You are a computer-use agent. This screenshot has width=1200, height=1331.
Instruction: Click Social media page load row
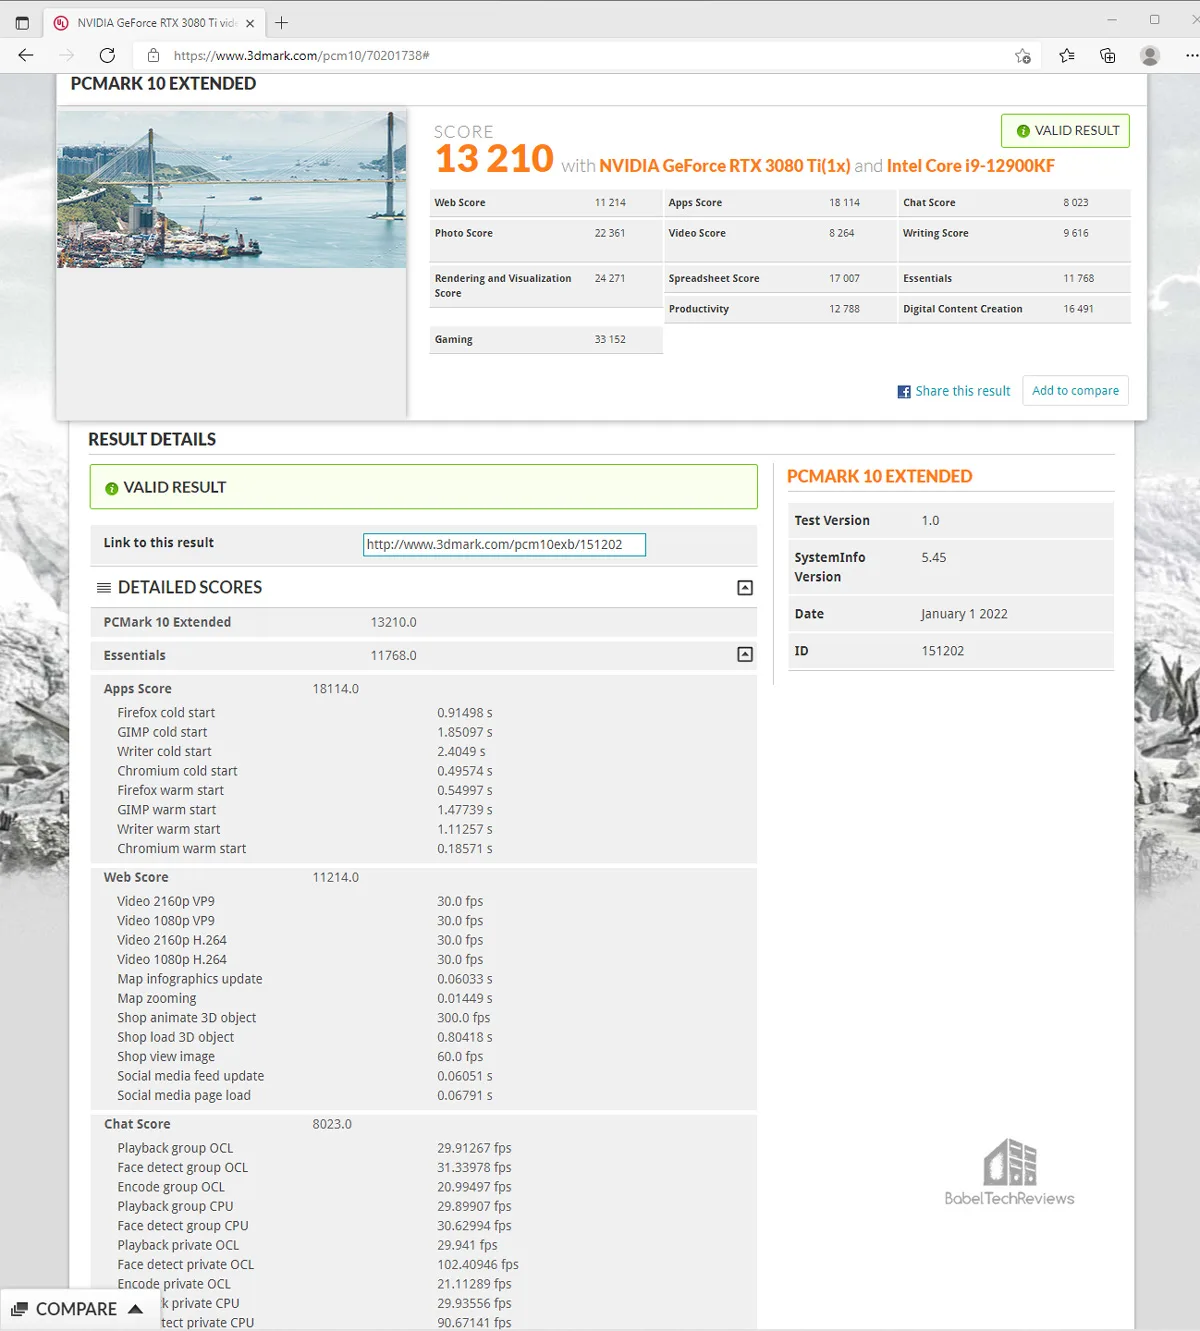pyautogui.click(x=423, y=1096)
